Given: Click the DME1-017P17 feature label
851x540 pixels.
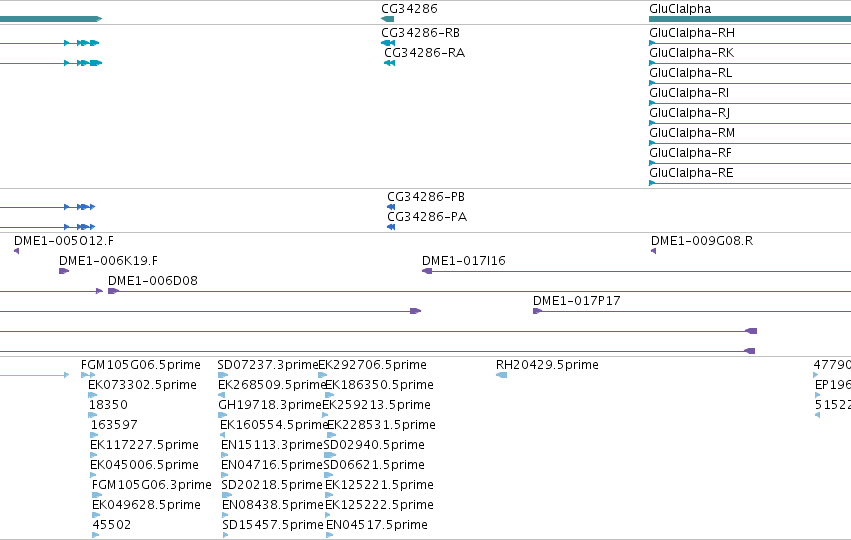Looking at the screenshot, I should (x=576, y=301).
